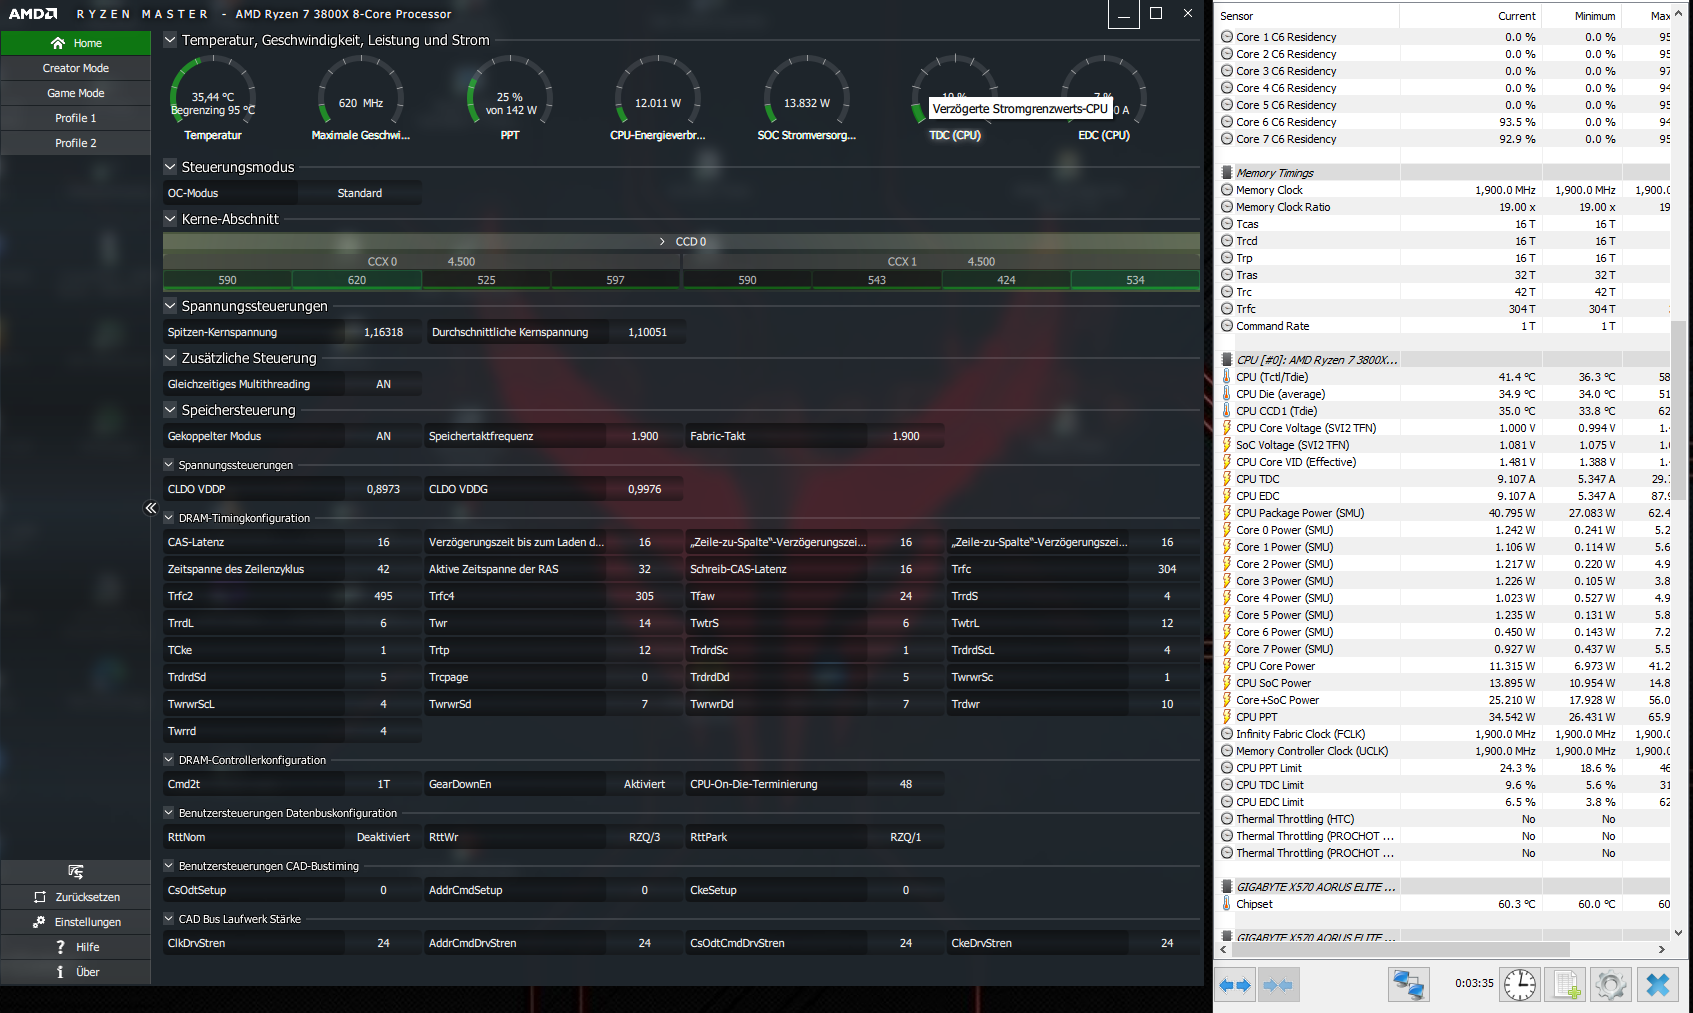Click the CAS-Latenz label in DRAM timings
The height and width of the screenshot is (1013, 1693).
[196, 542]
